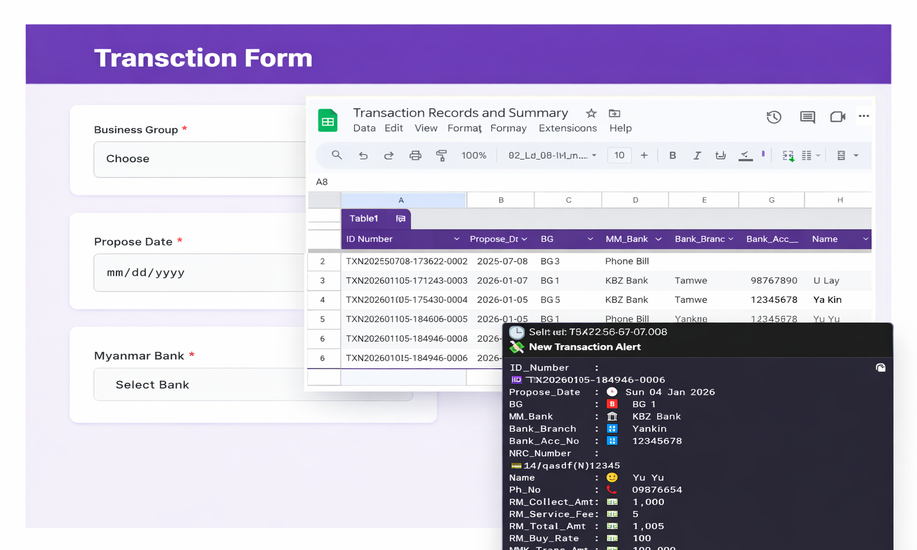The image size is (917, 550).
Task: Click the BG 3 cell
Action: click(550, 262)
